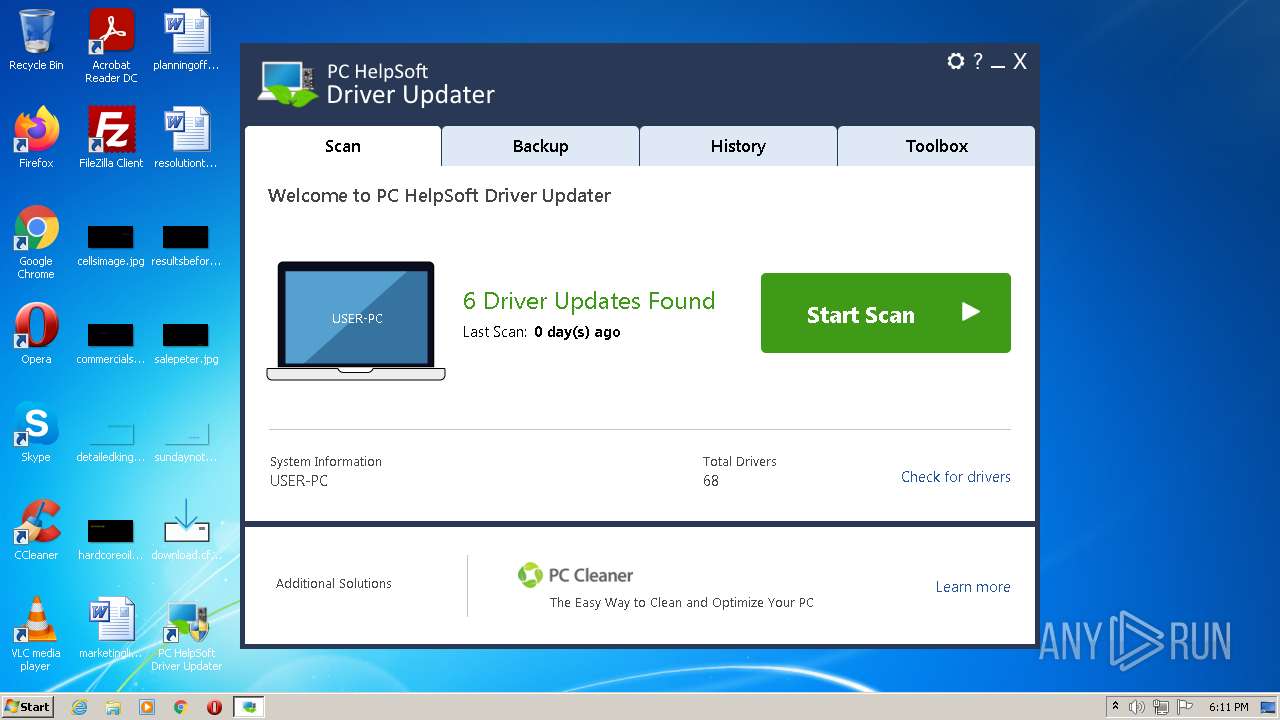Viewport: 1280px width, 720px height.
Task: Open settings gear in Driver Updater
Action: [x=955, y=61]
